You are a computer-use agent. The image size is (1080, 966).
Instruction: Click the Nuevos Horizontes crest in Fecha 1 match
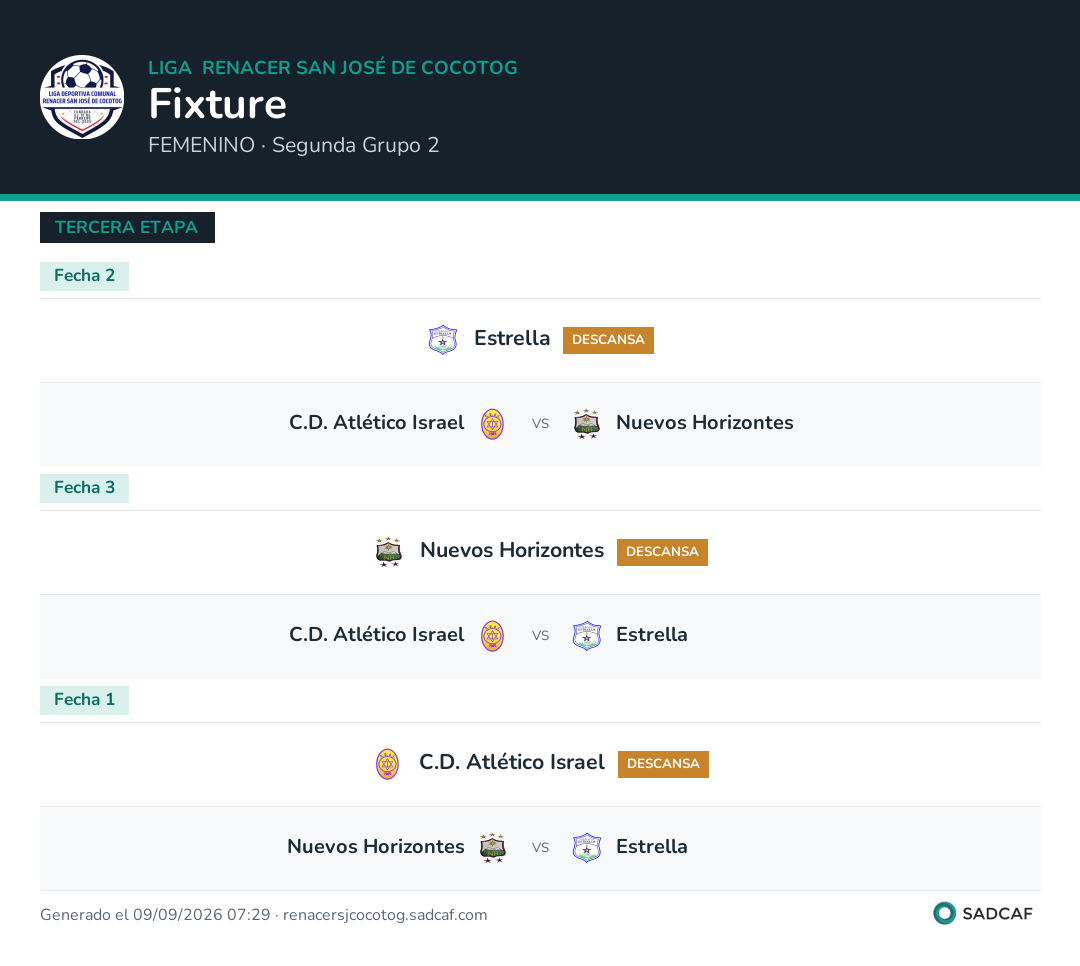pyautogui.click(x=492, y=848)
